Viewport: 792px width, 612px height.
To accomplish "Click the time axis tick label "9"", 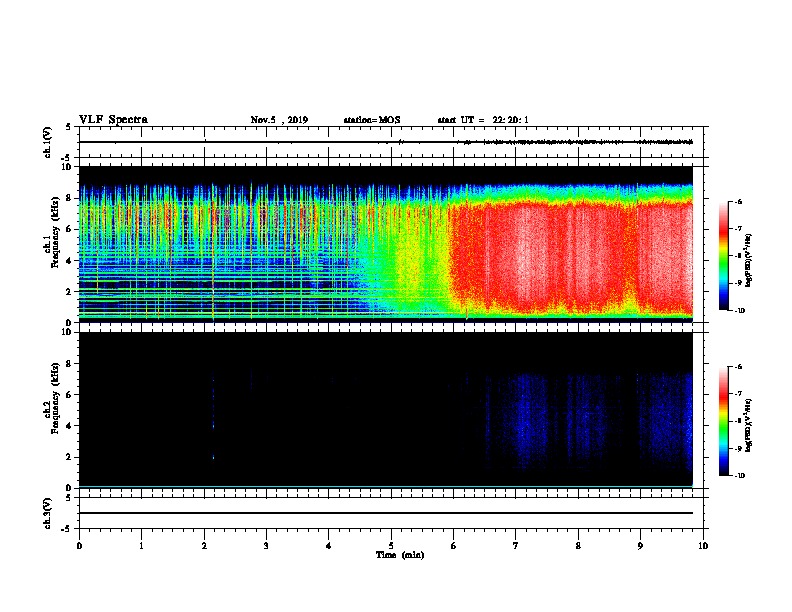I will click(x=640, y=546).
